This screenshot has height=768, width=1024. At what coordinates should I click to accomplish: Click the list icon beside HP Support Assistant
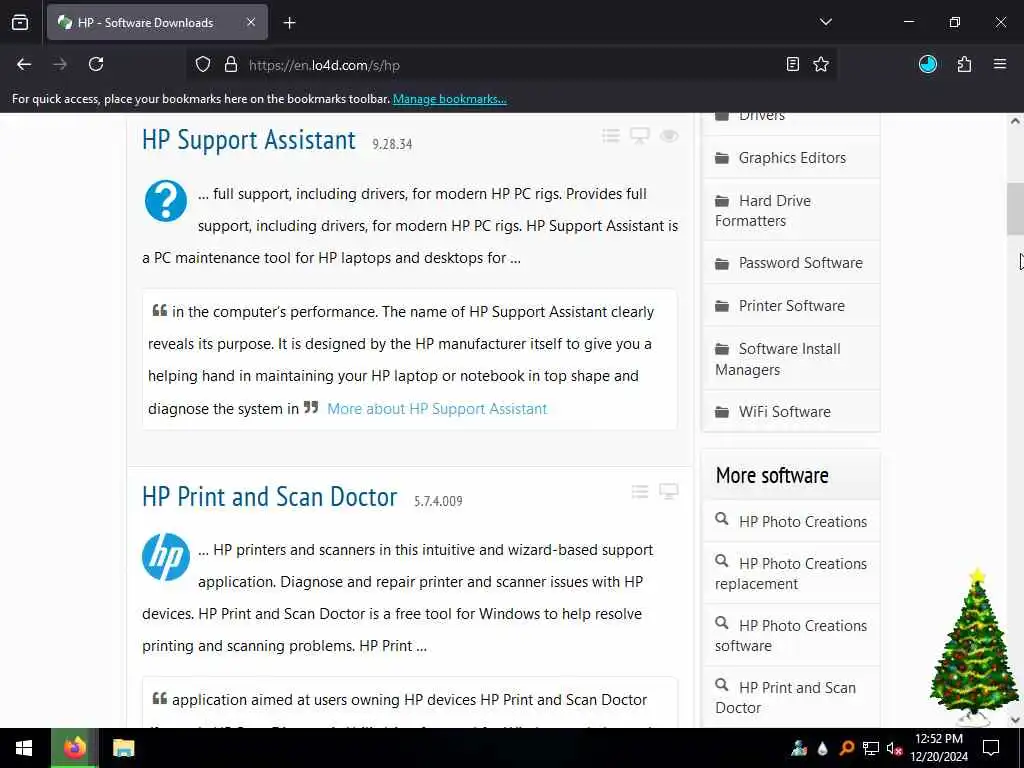coord(611,136)
